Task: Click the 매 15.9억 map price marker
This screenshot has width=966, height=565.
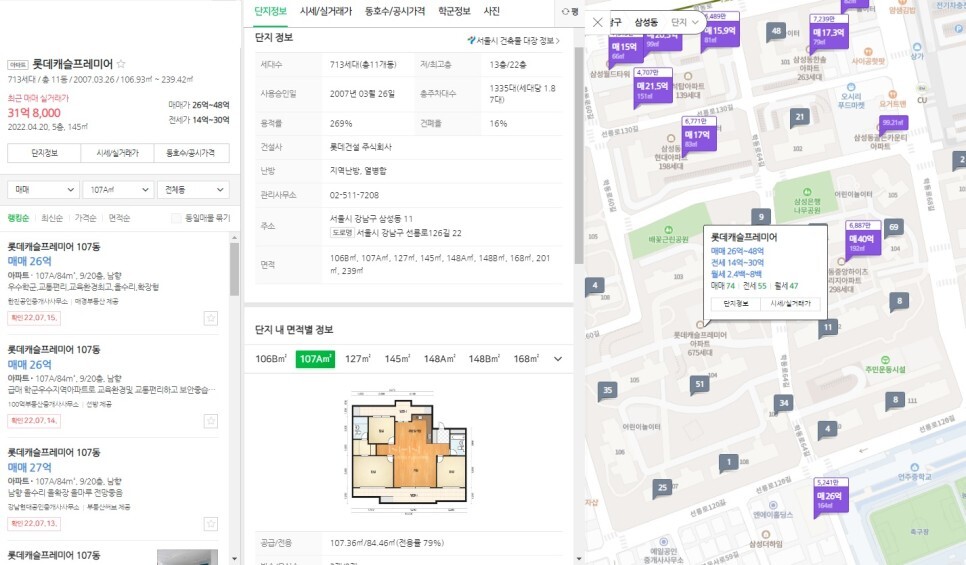Action: click(720, 30)
